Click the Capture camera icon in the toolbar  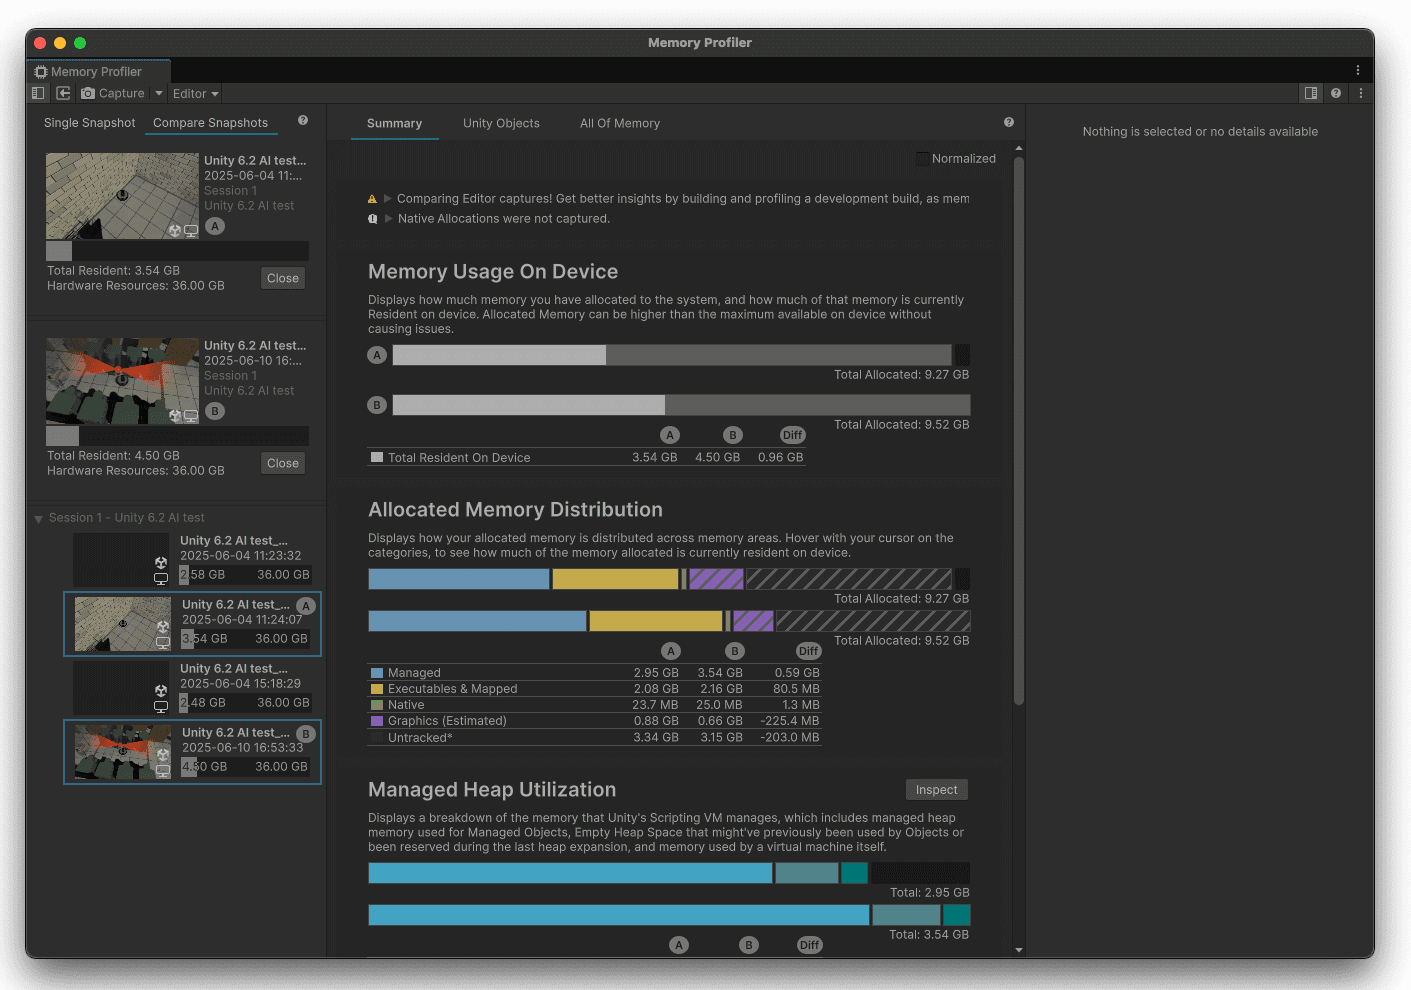pyautogui.click(x=89, y=93)
